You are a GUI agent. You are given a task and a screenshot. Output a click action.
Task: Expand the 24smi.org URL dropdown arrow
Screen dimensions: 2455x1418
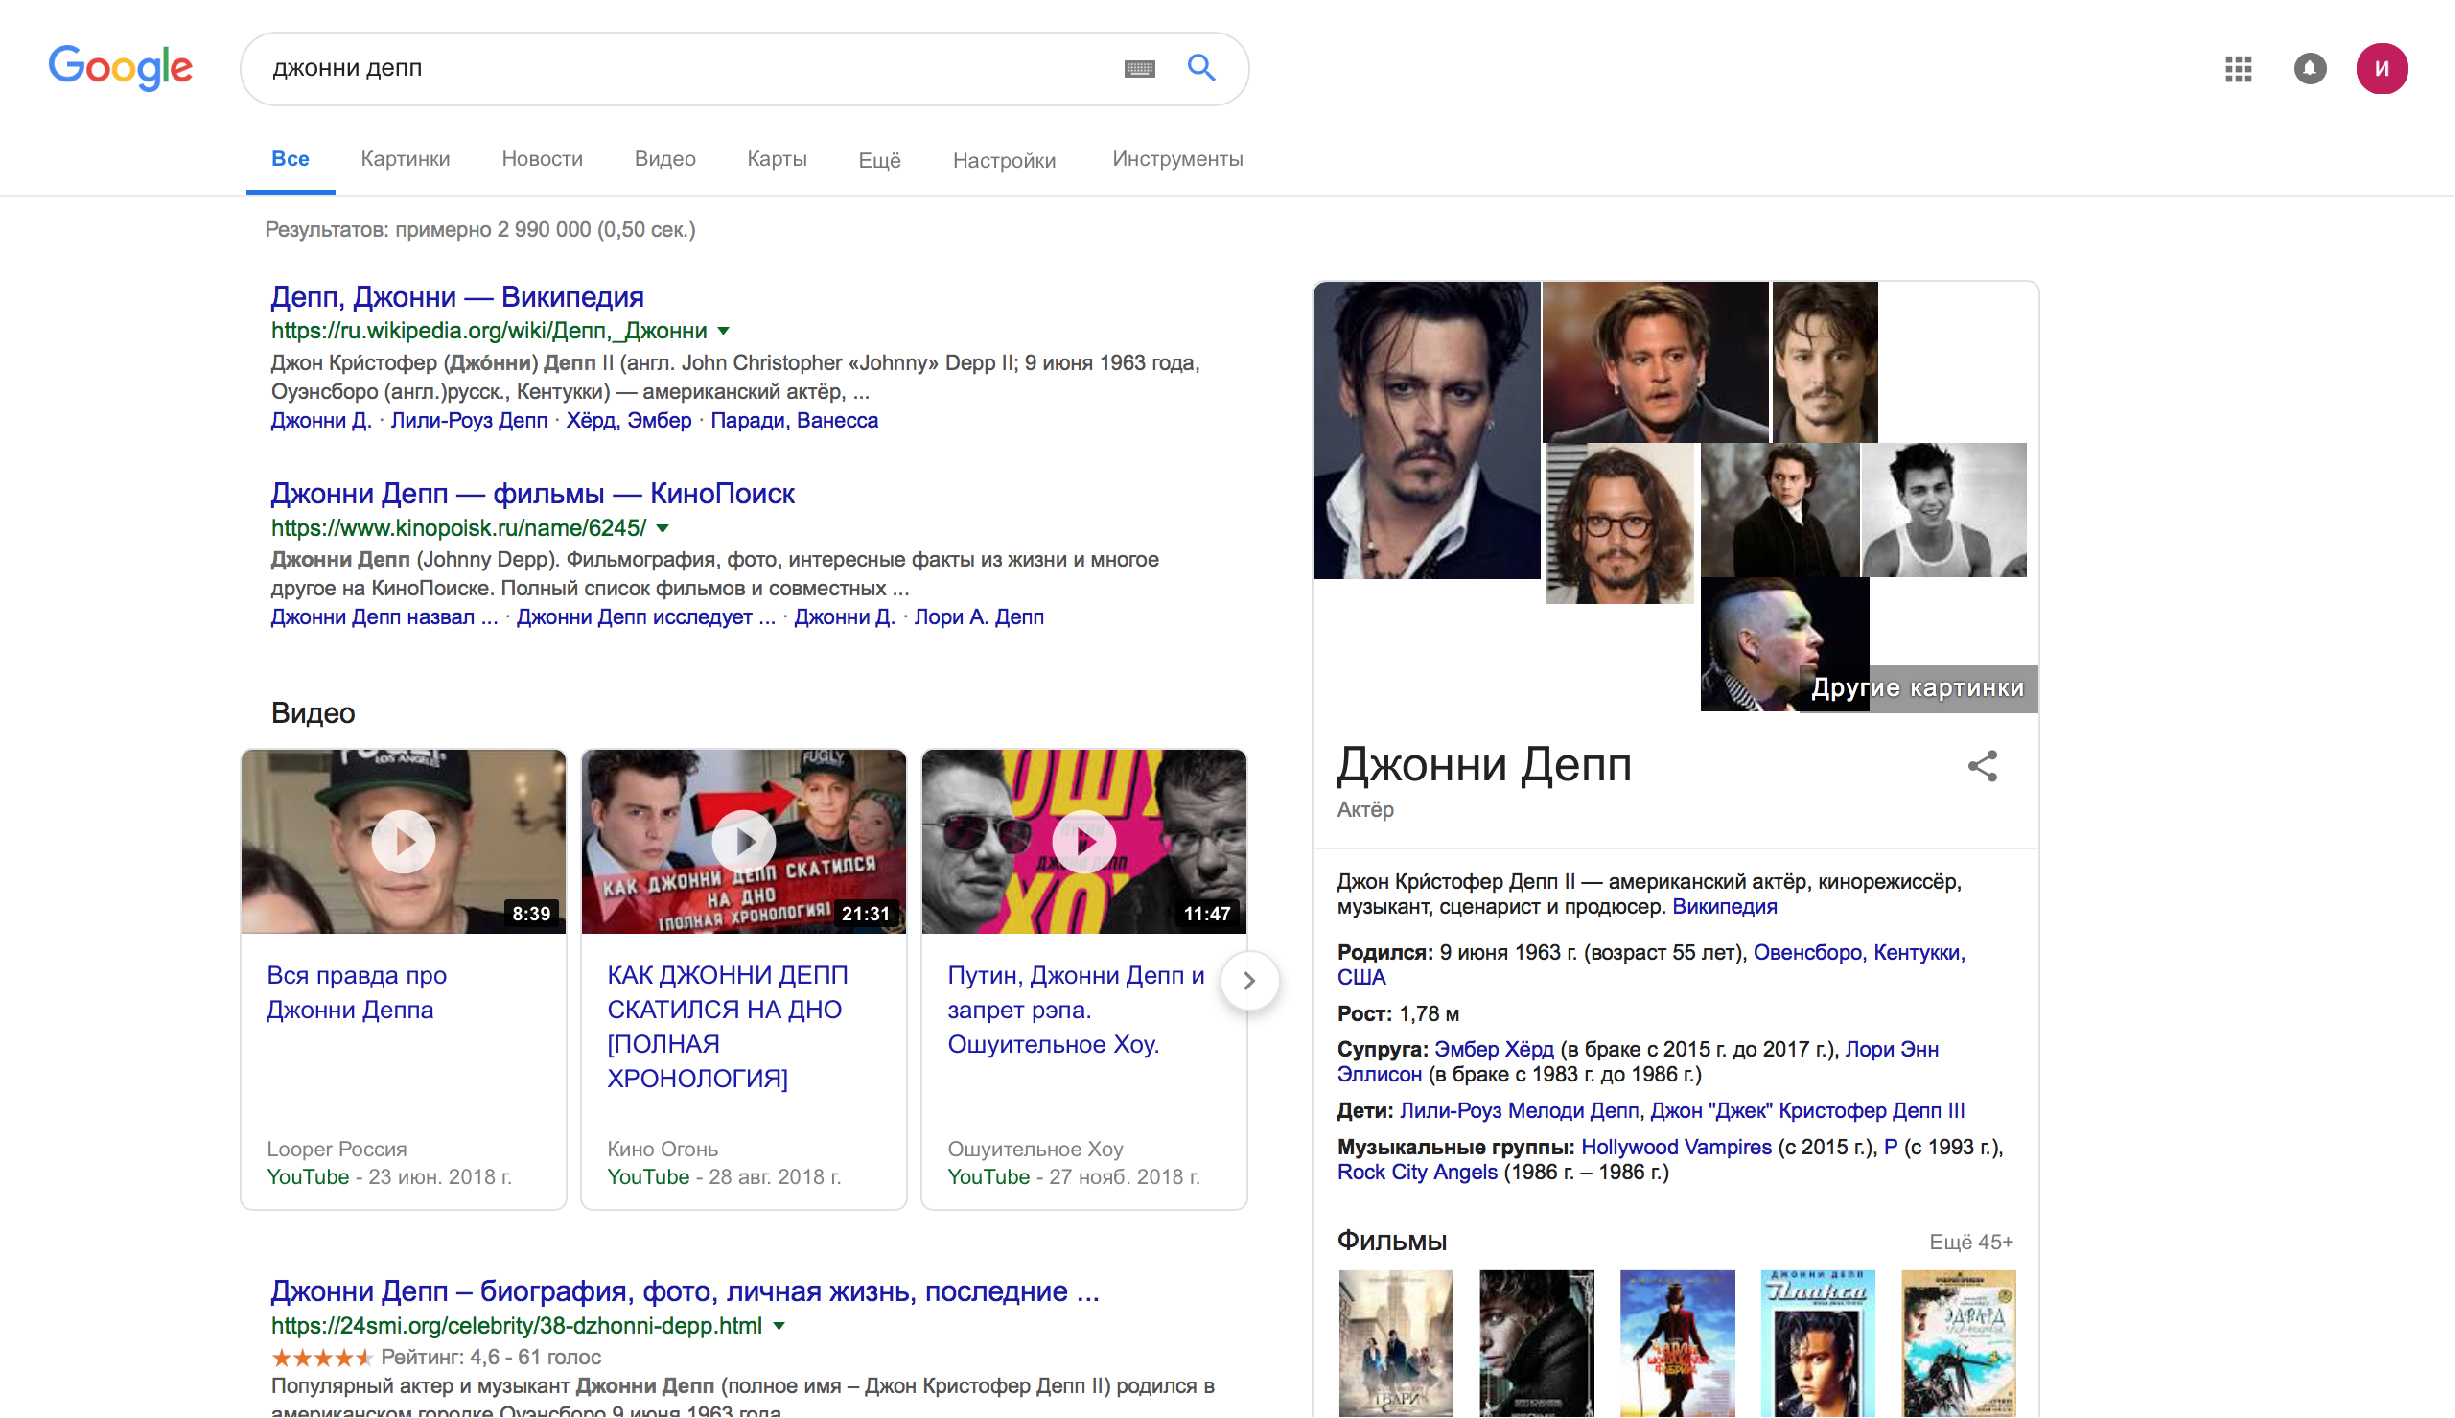tap(779, 1326)
